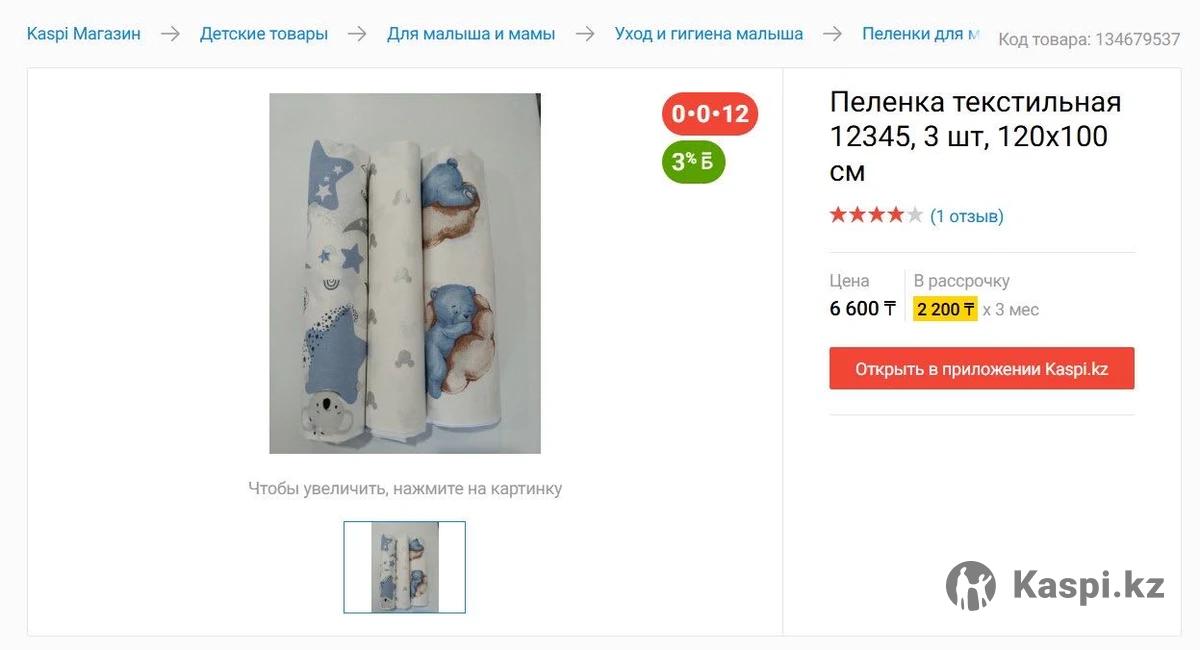Click the arrow after Kaspi Магазин

tap(170, 34)
